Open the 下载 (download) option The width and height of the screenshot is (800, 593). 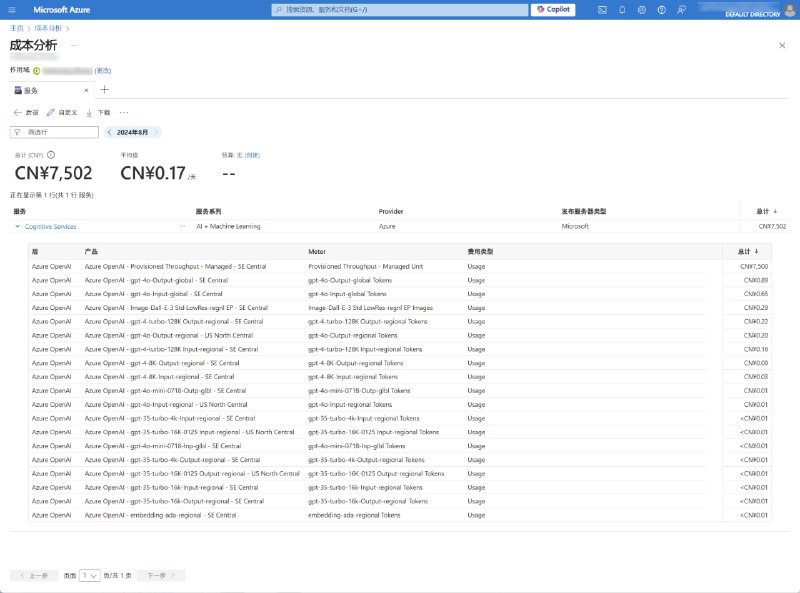point(96,112)
